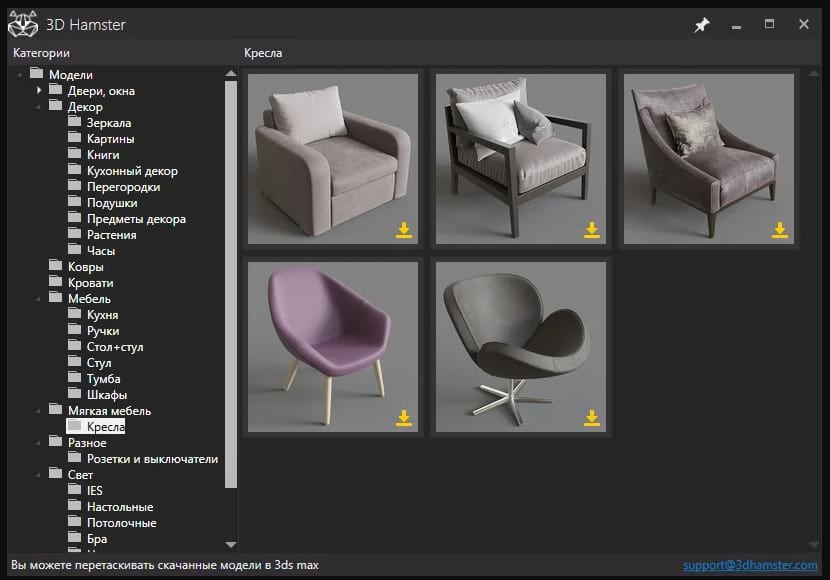Image resolution: width=830 pixels, height=580 pixels.
Task: Download the purple shell chair model
Action: 404,418
